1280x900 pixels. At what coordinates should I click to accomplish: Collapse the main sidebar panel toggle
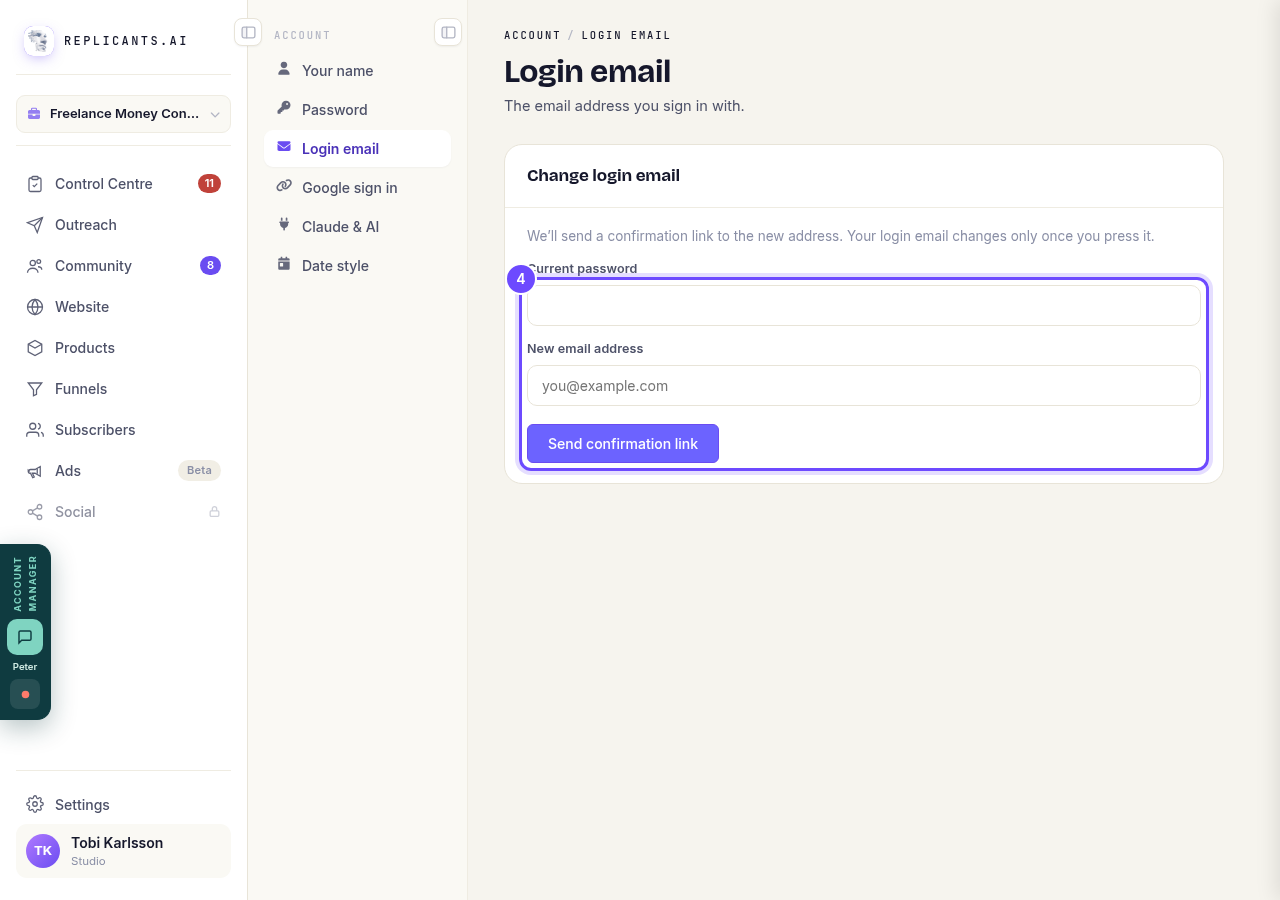[x=248, y=32]
